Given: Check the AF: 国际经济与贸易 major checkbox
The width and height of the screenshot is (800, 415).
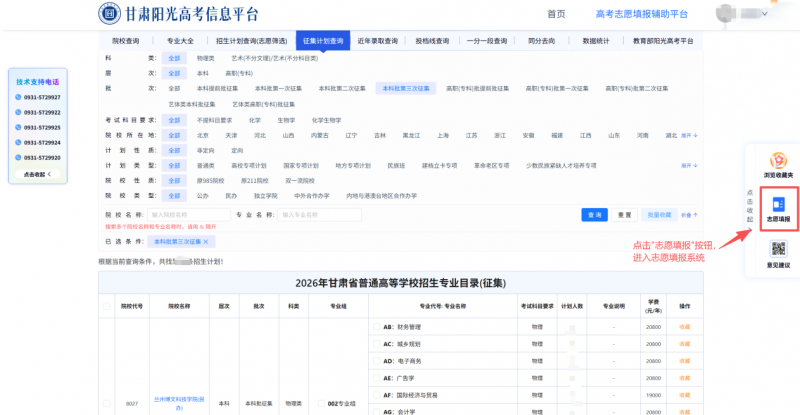Looking at the screenshot, I should pos(376,395).
